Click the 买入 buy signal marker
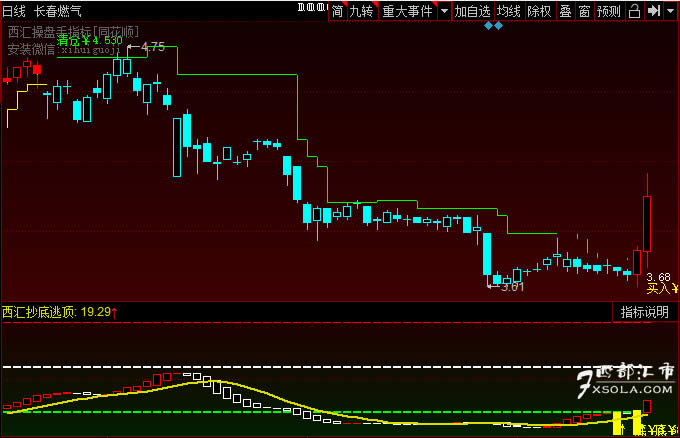 (x=656, y=288)
